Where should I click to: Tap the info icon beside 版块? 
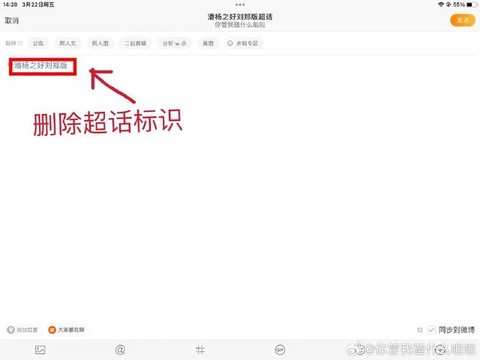click(x=20, y=43)
